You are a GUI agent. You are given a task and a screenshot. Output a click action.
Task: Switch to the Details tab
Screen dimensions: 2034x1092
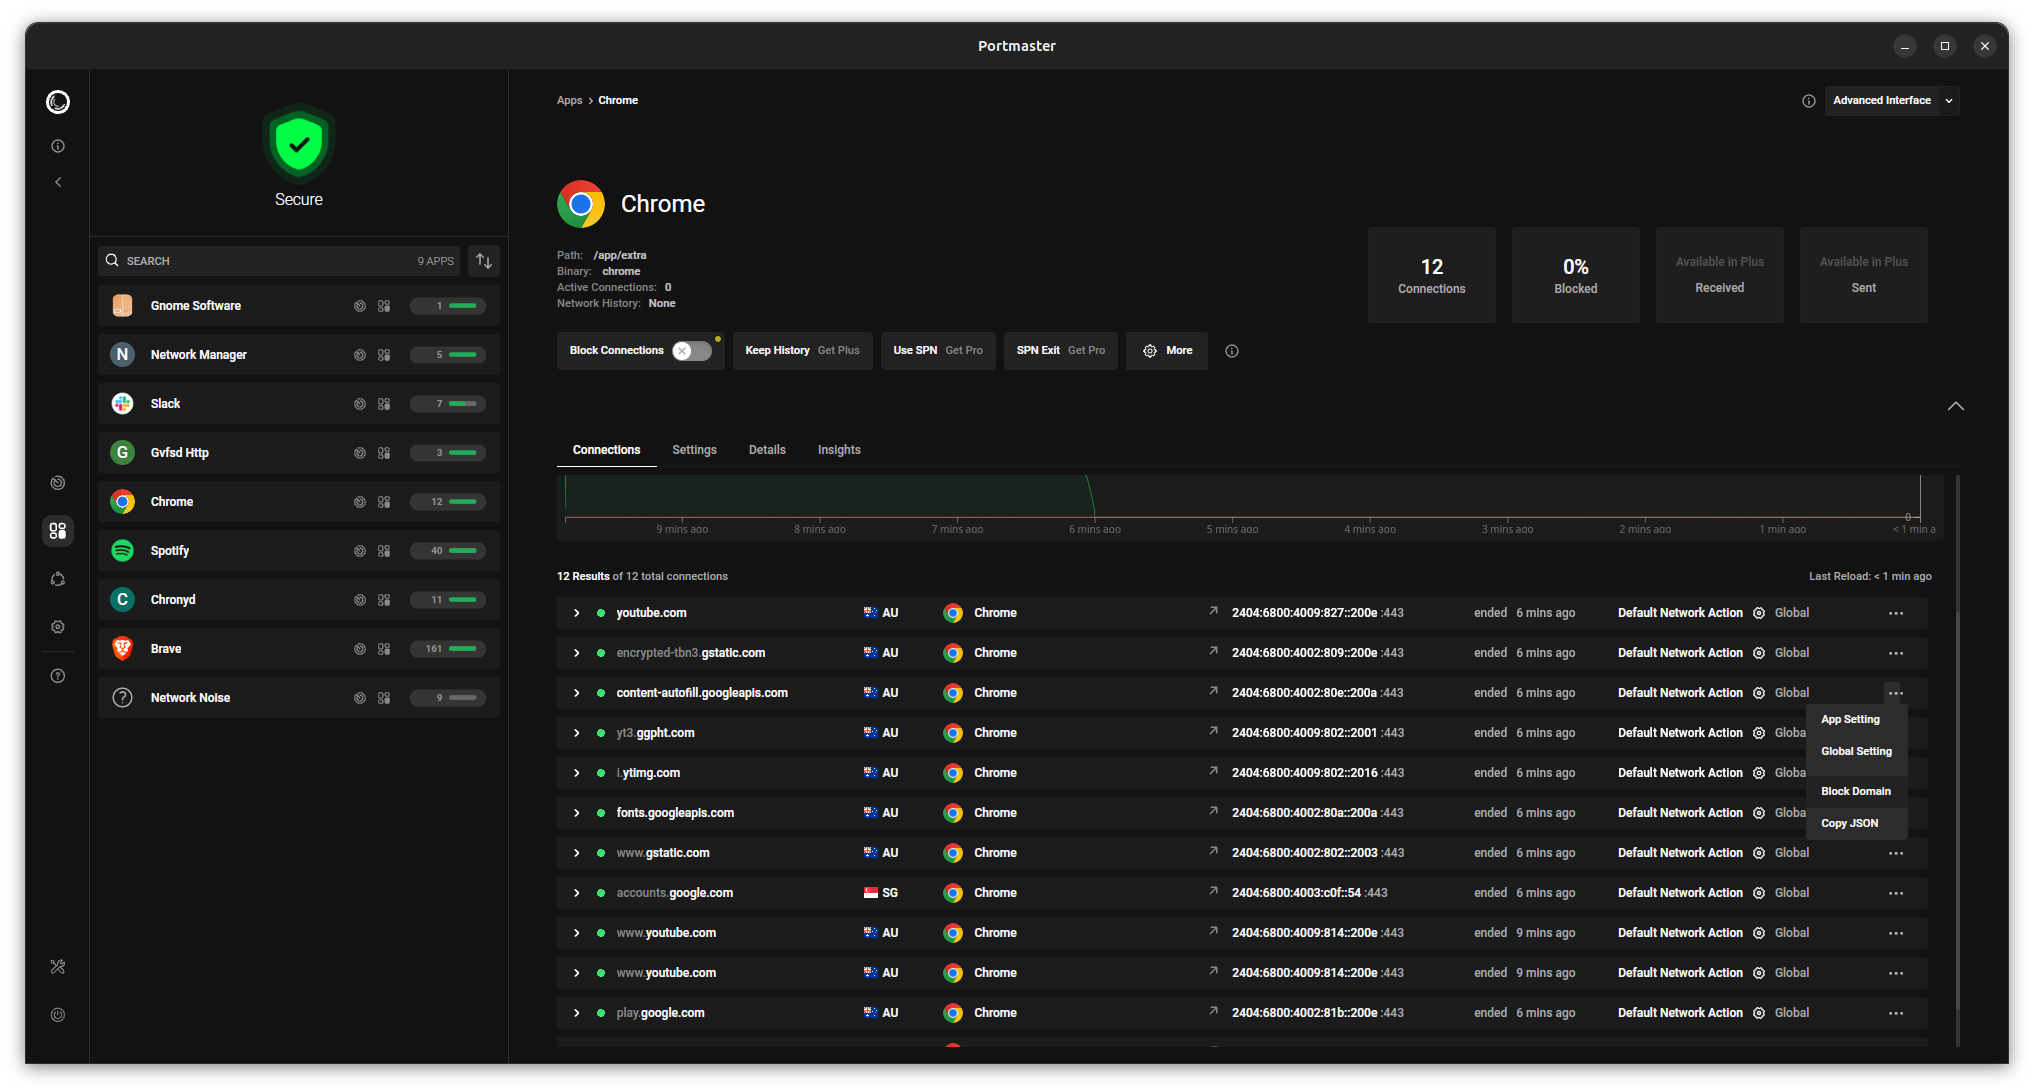767,450
